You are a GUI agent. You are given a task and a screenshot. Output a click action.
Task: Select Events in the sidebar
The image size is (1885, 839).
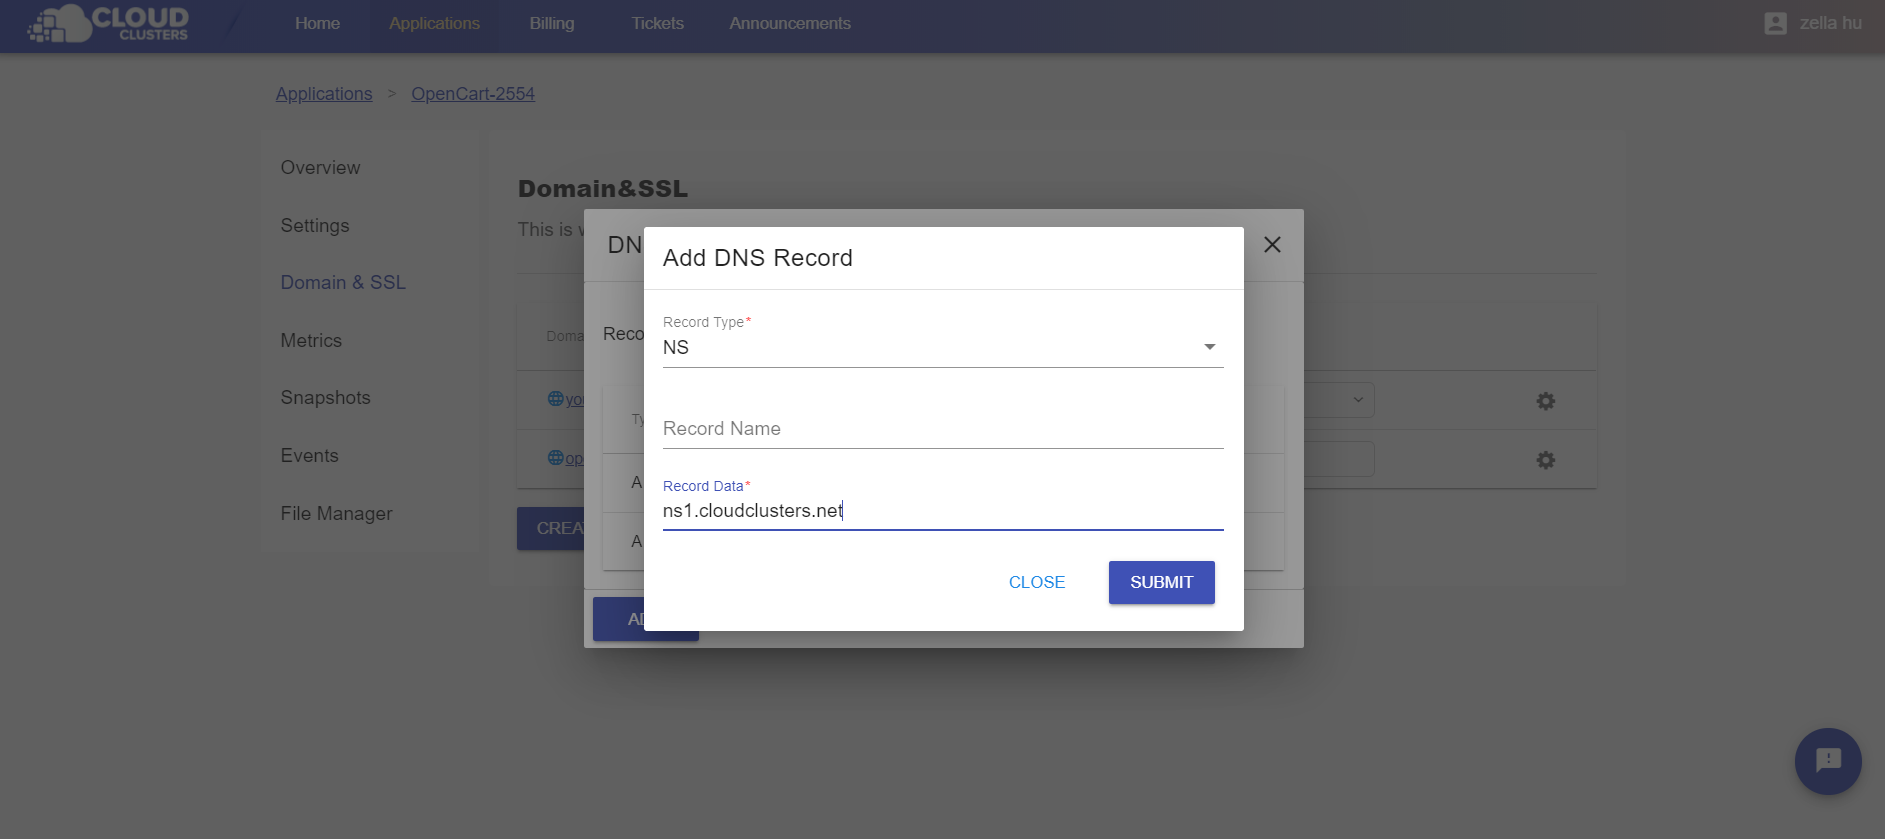click(309, 456)
